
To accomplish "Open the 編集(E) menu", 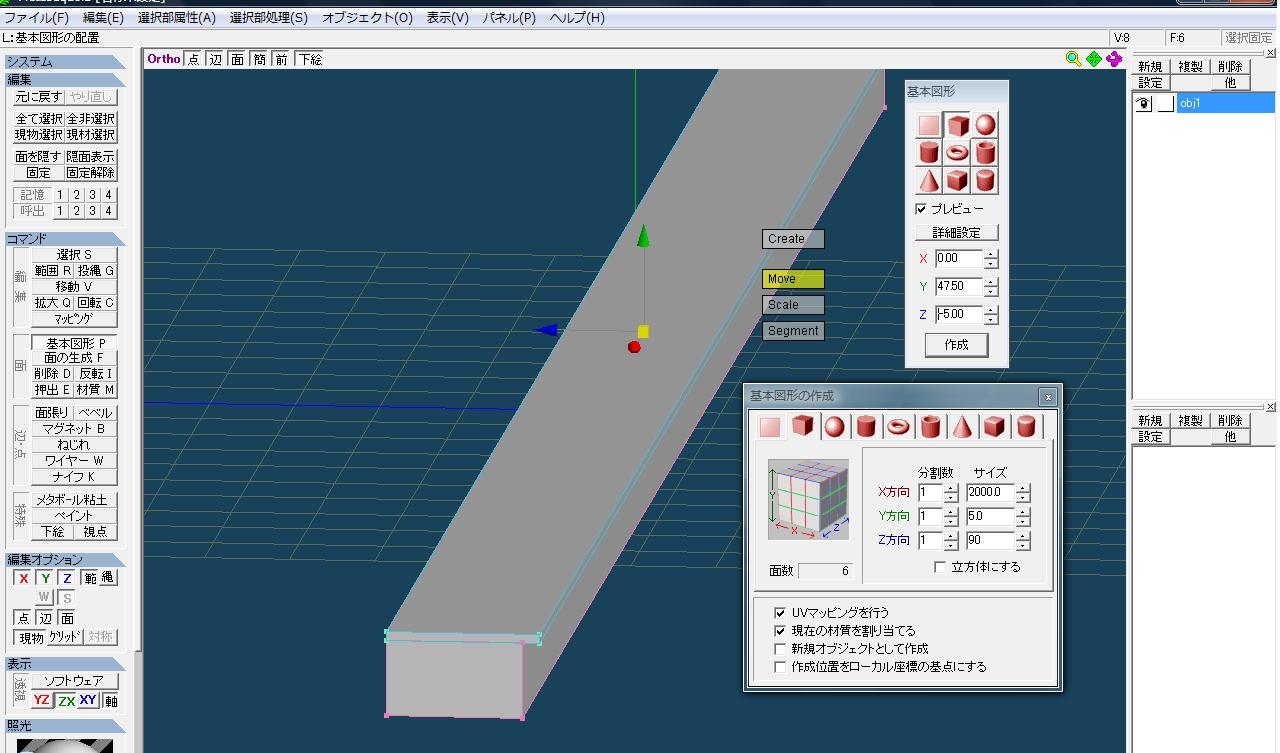I will (104, 18).
